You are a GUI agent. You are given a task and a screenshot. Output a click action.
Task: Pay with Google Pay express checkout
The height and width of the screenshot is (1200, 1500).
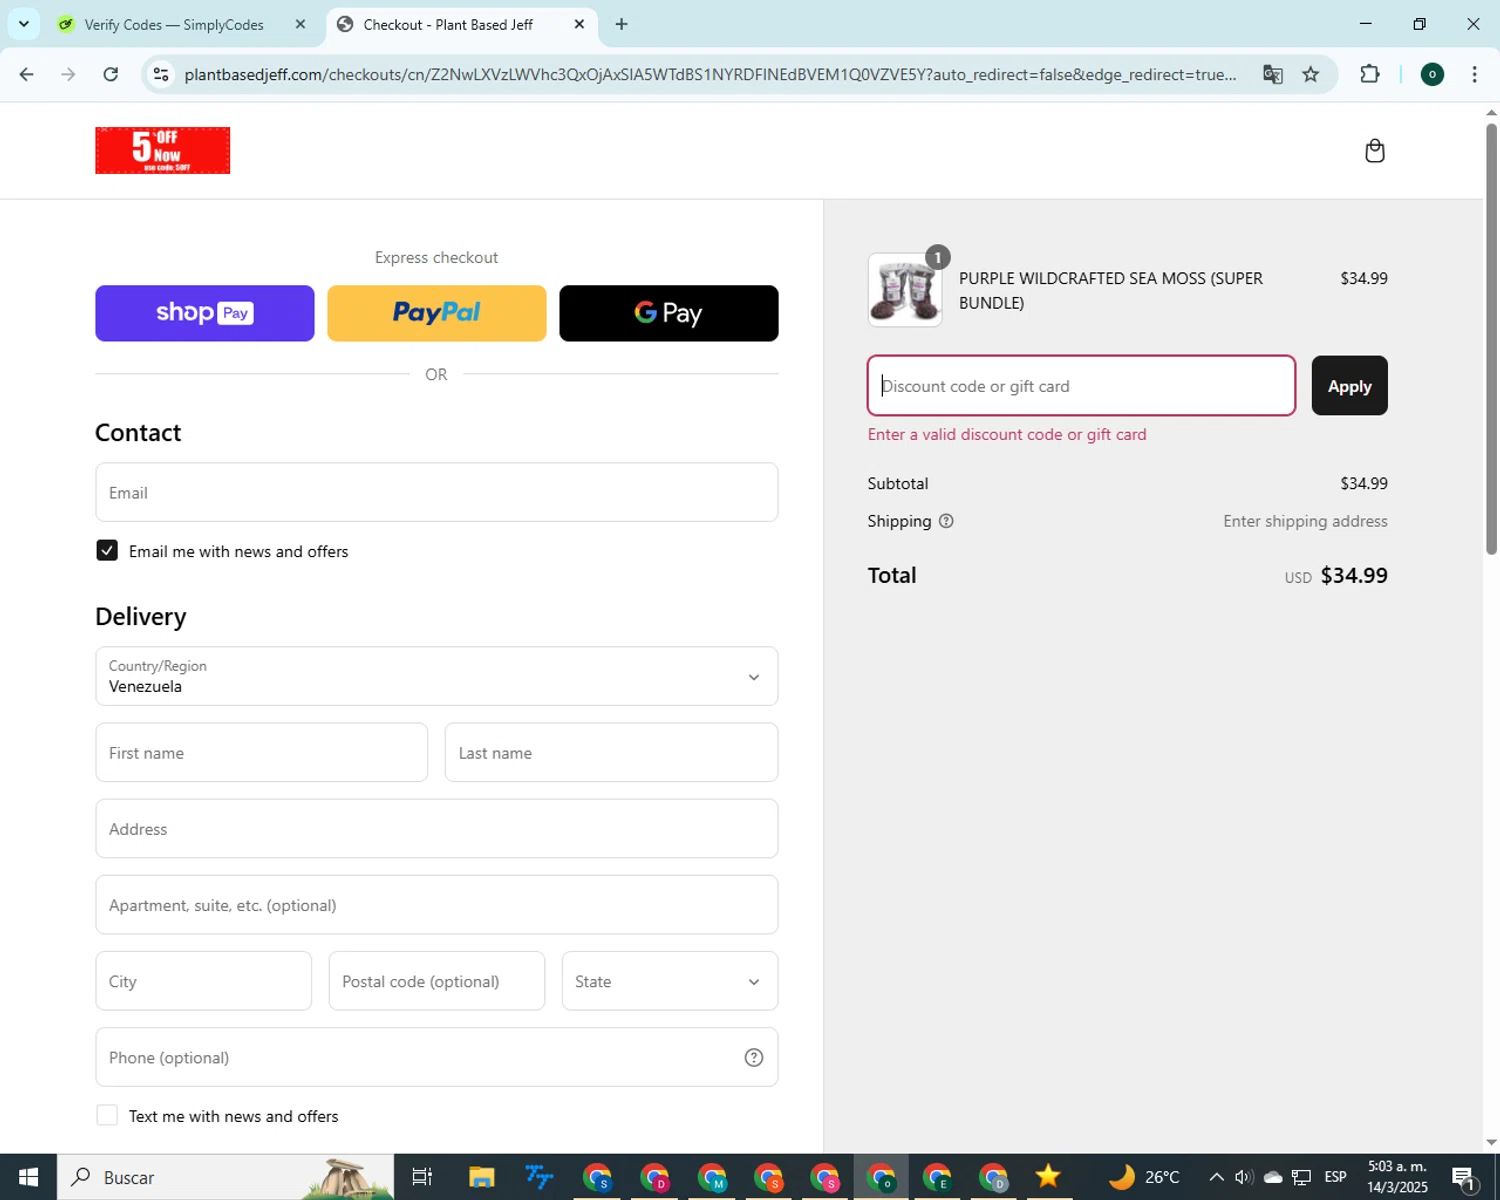click(x=669, y=313)
